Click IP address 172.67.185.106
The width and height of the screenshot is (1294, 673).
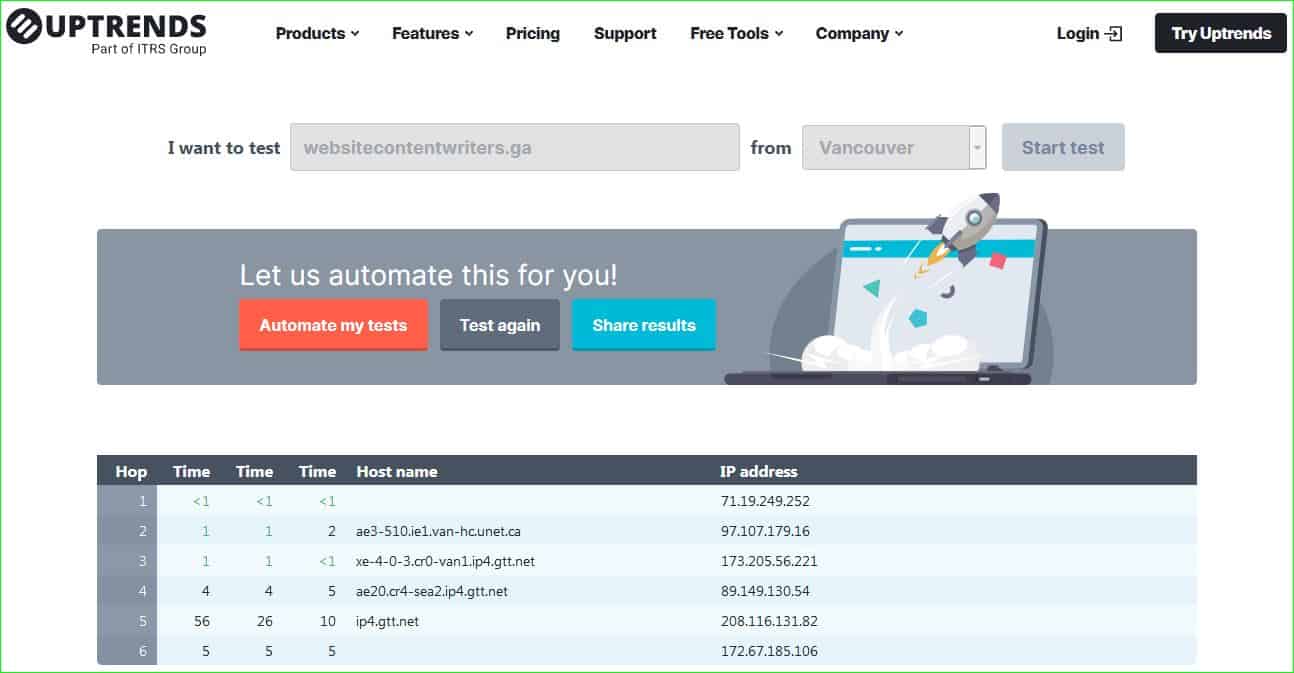pos(769,651)
